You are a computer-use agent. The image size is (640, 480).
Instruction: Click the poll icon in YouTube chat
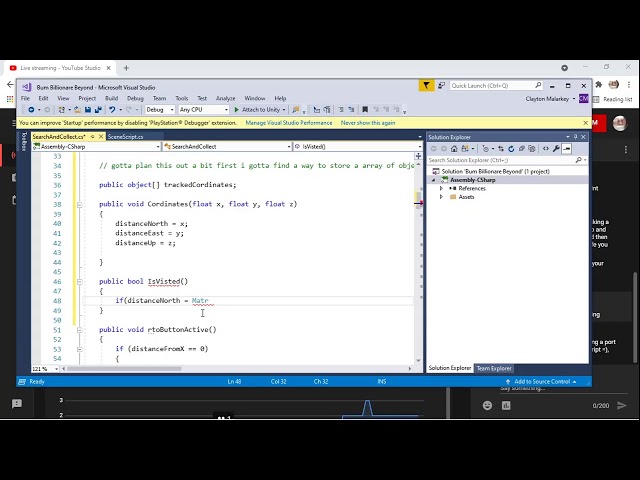(x=506, y=405)
